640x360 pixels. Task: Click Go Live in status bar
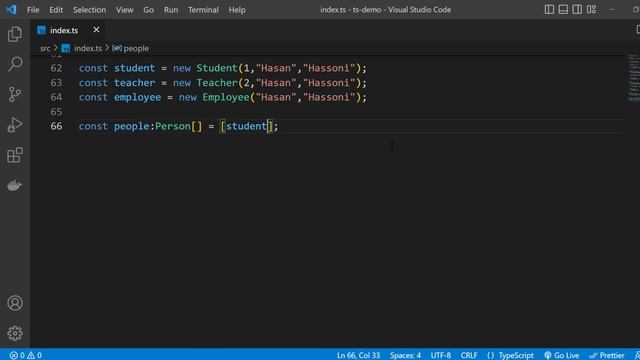coord(562,355)
